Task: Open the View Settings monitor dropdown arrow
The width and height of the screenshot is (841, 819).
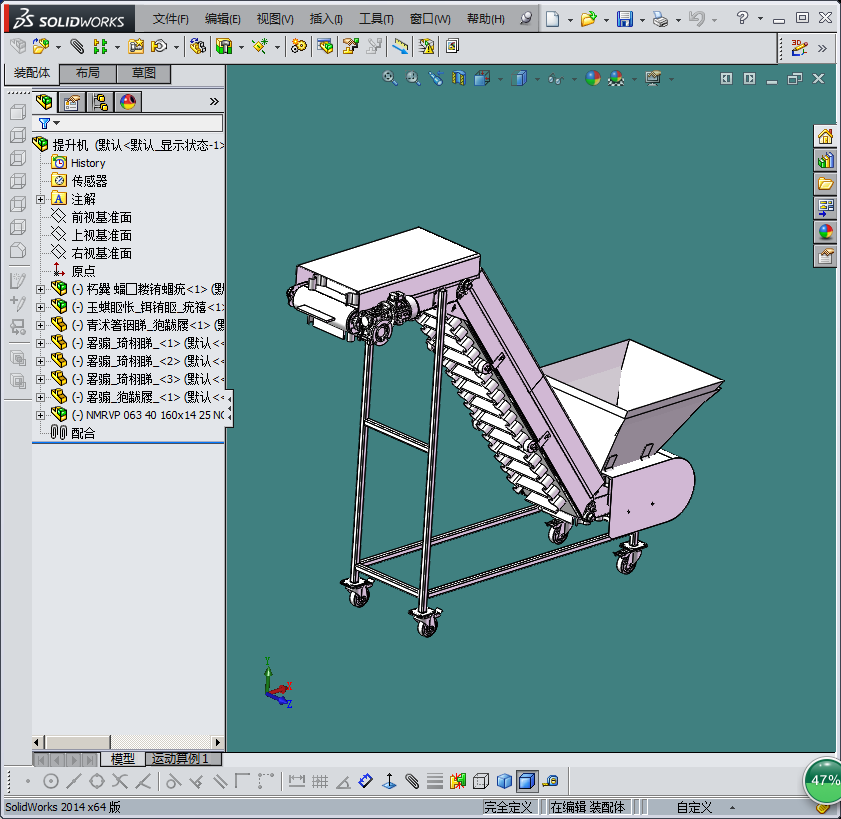Action: tap(672, 79)
